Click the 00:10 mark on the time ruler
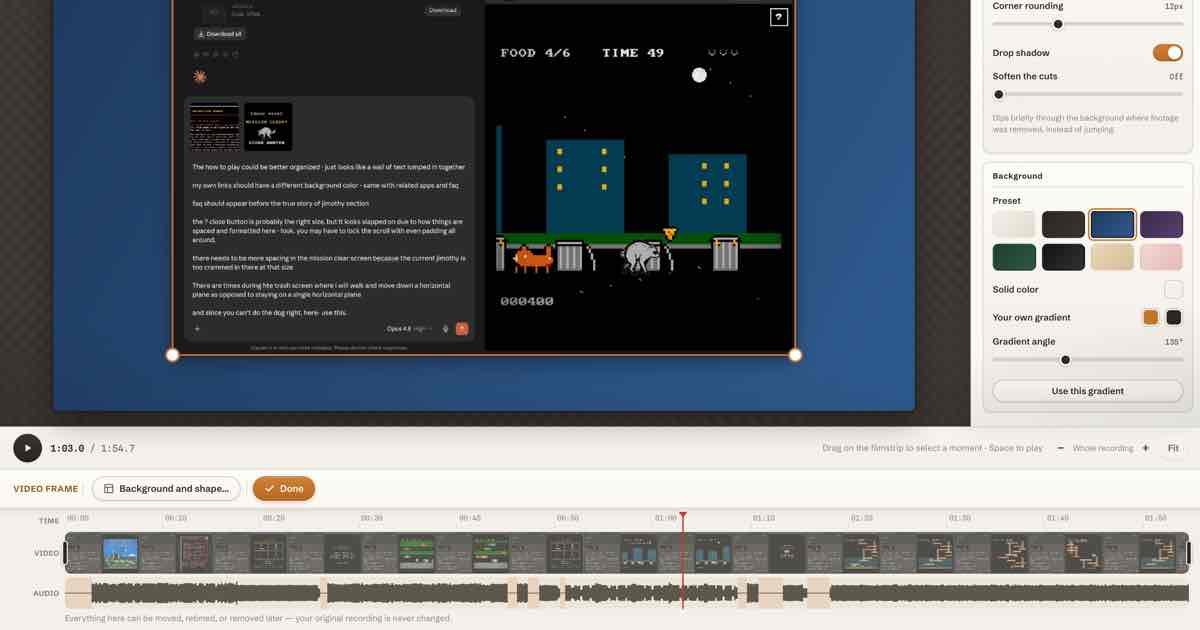The image size is (1200, 630). coord(176,518)
